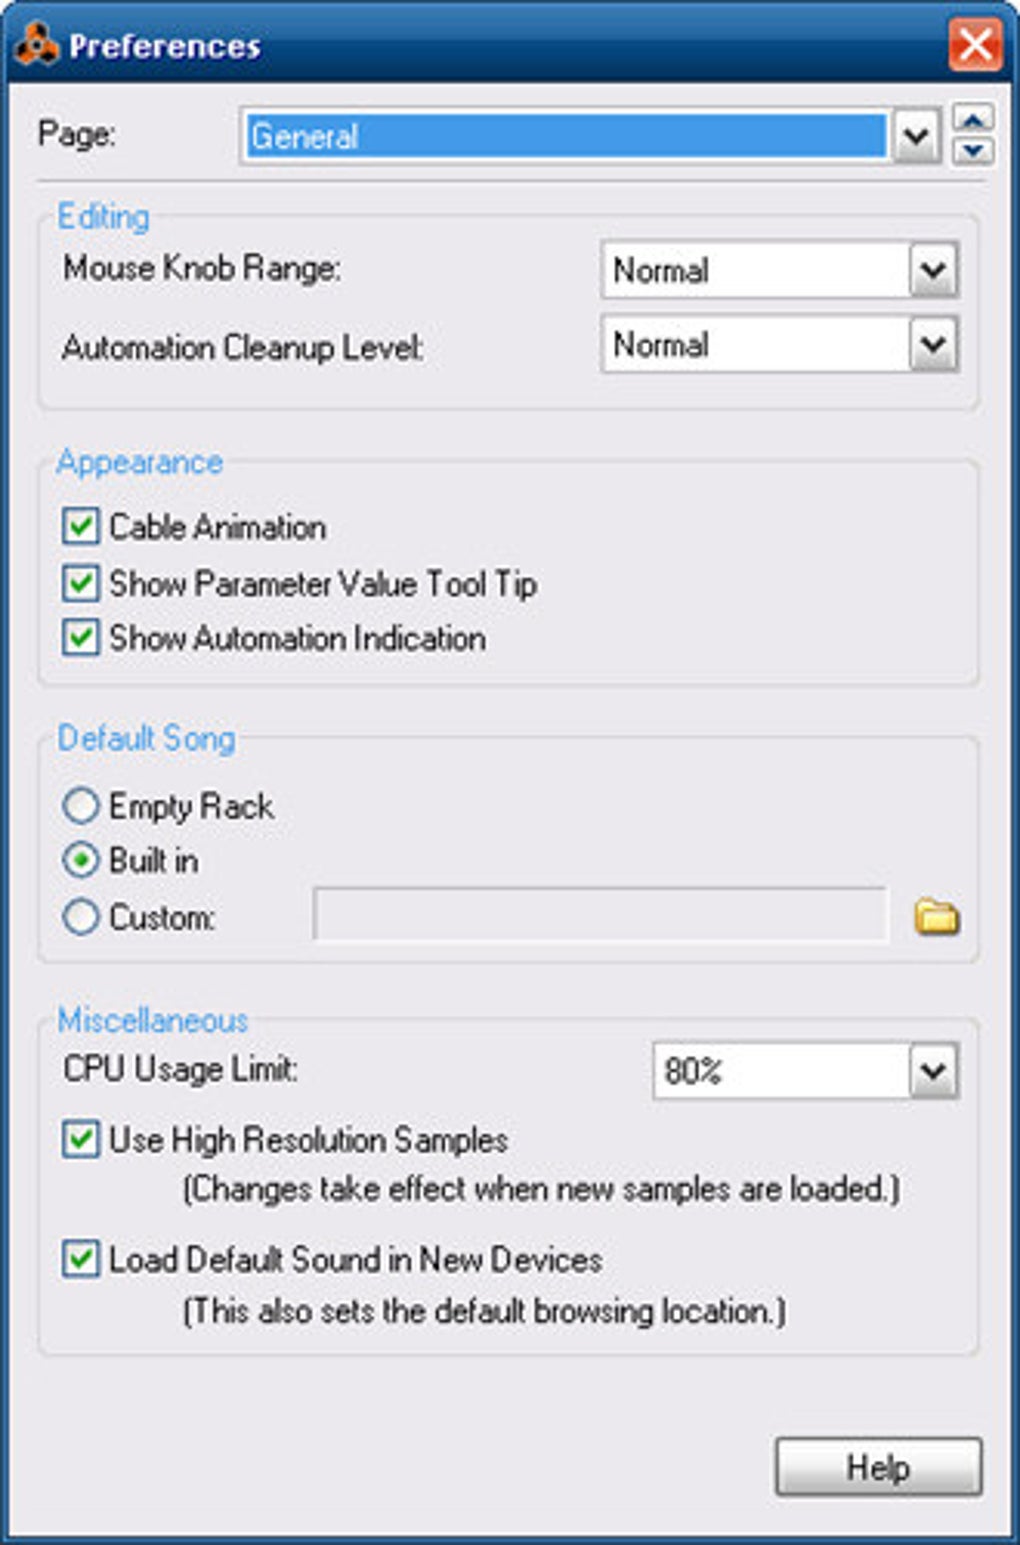Screen dimensions: 1020x1545
Task: Click the Help button
Action: pos(878,1467)
